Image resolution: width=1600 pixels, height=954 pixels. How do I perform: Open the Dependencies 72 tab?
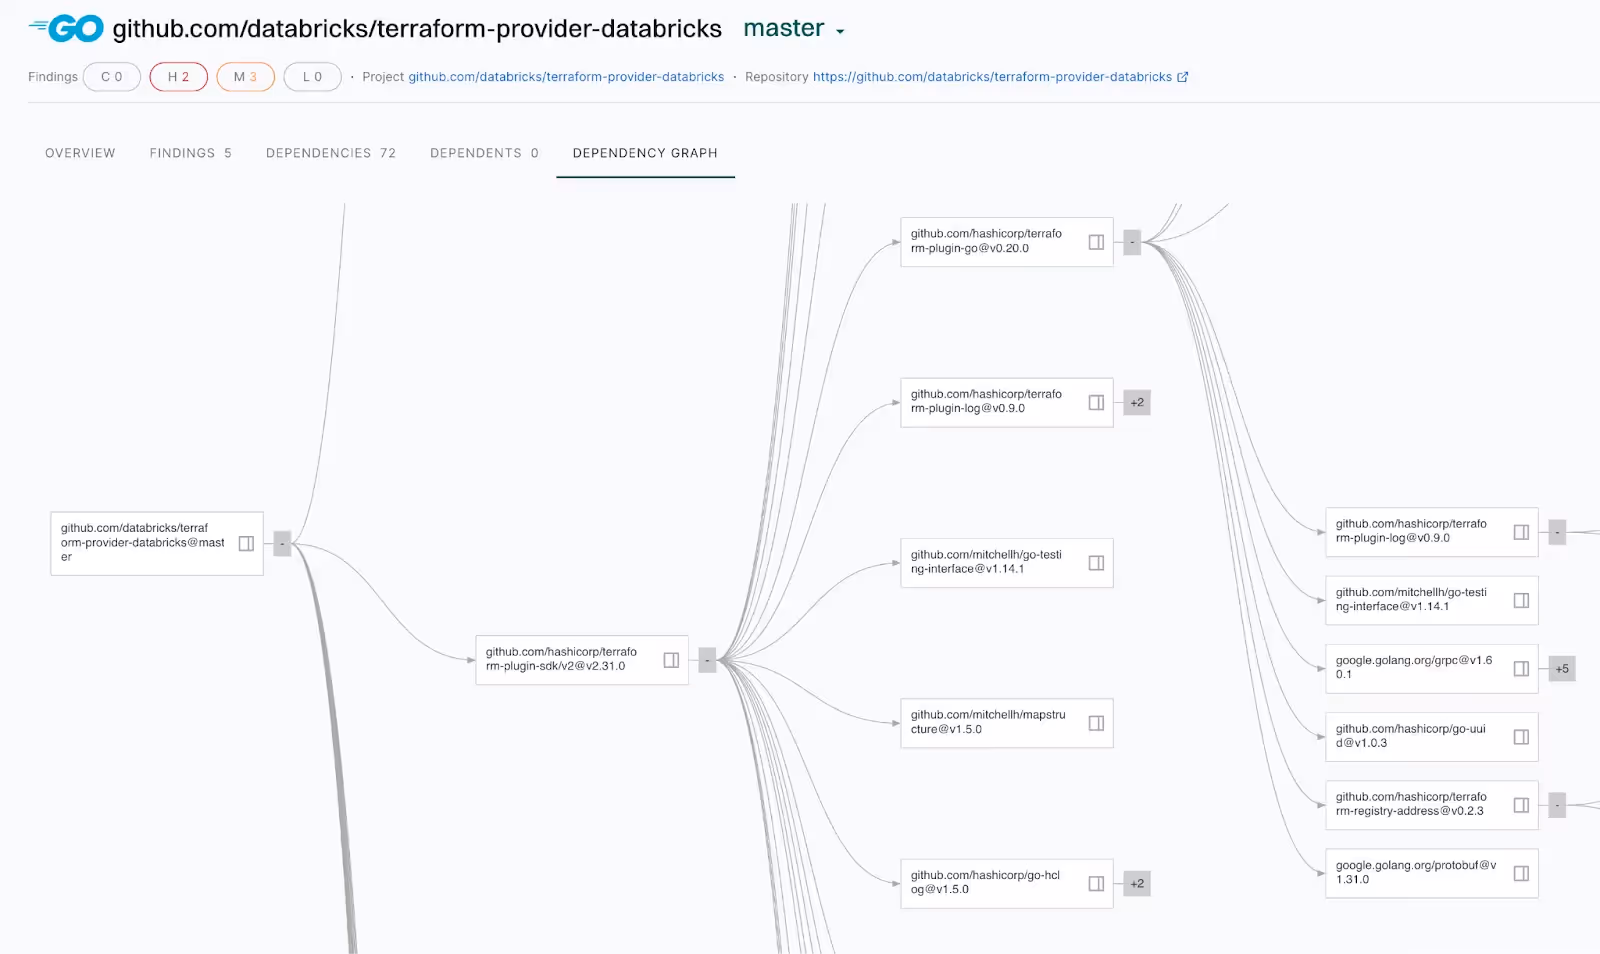click(x=331, y=153)
